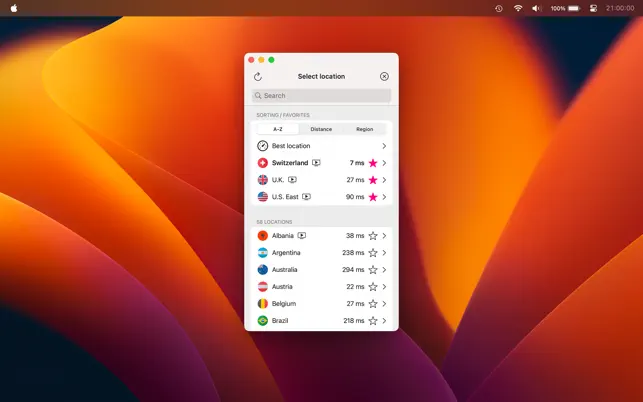Image resolution: width=643 pixels, height=402 pixels.
Task: Click the Argentina flag icon
Action: [x=262, y=253]
